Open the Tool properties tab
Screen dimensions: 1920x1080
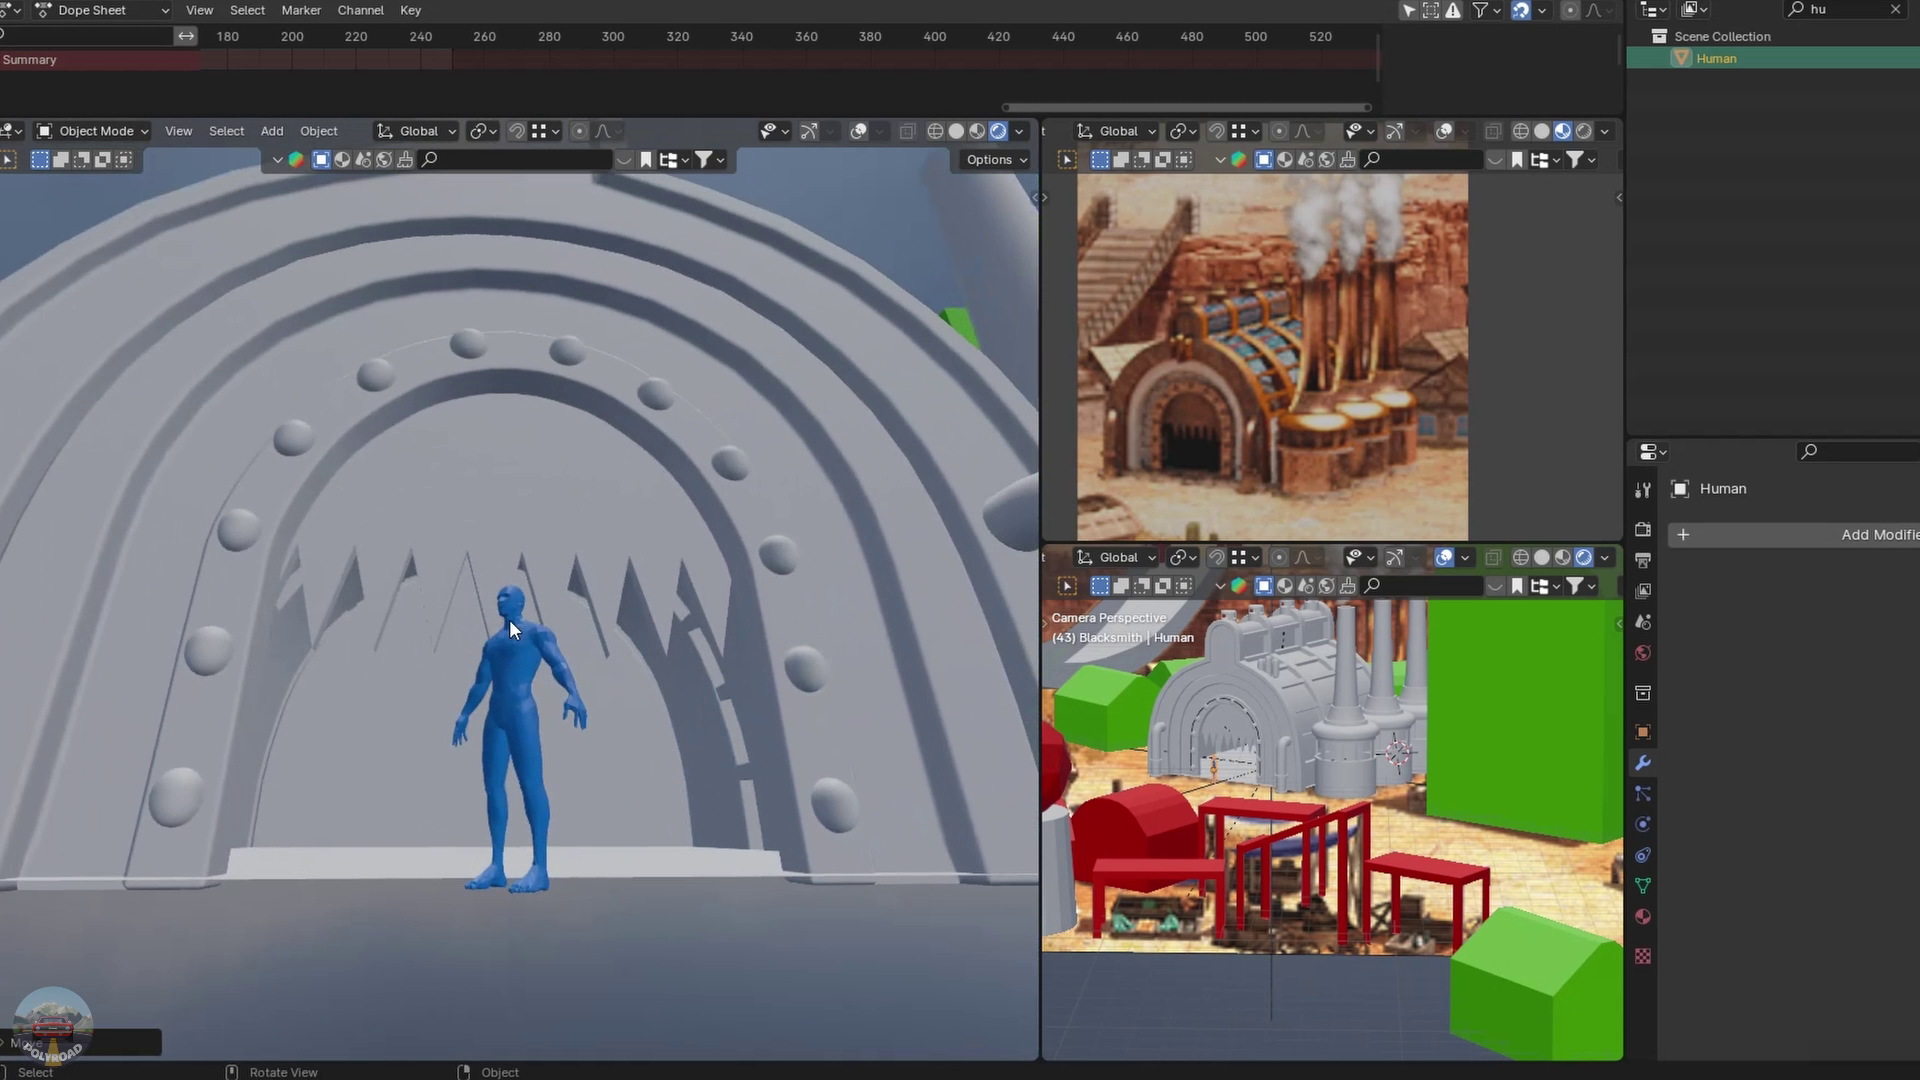click(x=1642, y=490)
